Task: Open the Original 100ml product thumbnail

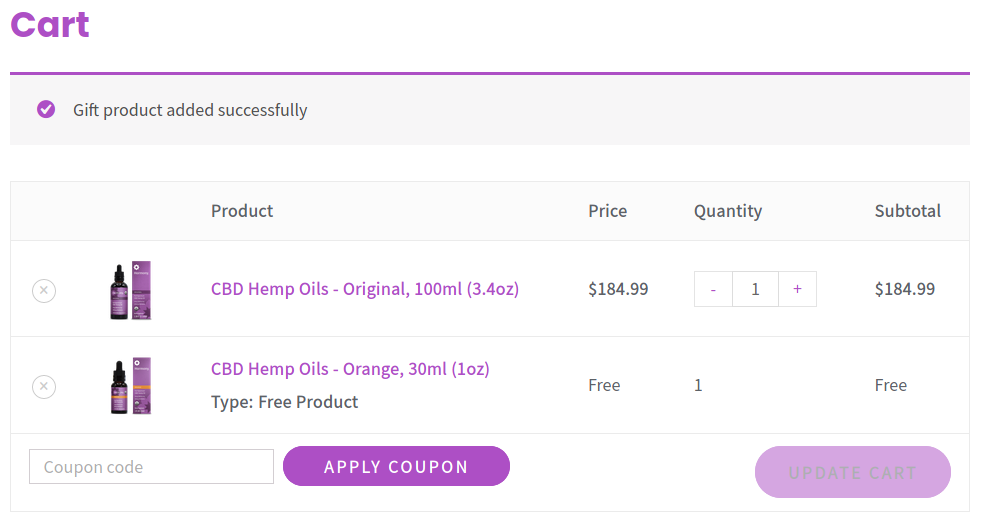Action: coord(131,290)
